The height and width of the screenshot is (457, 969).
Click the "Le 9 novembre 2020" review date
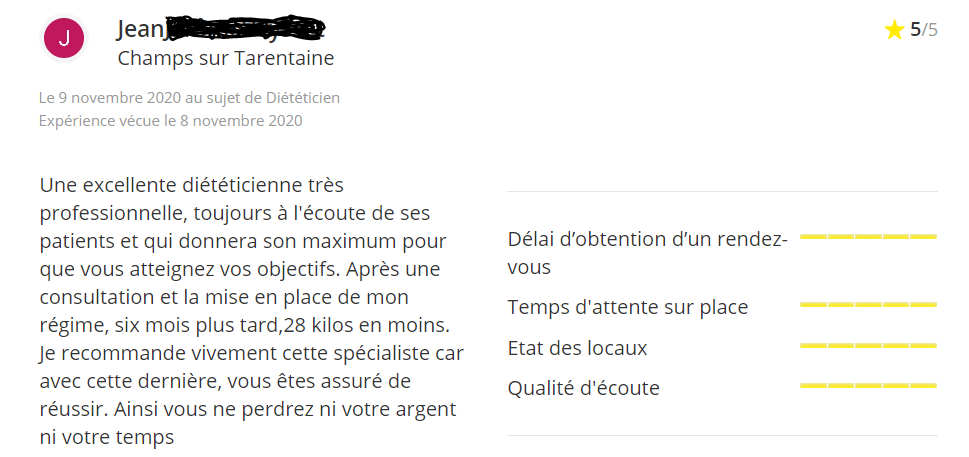(109, 98)
